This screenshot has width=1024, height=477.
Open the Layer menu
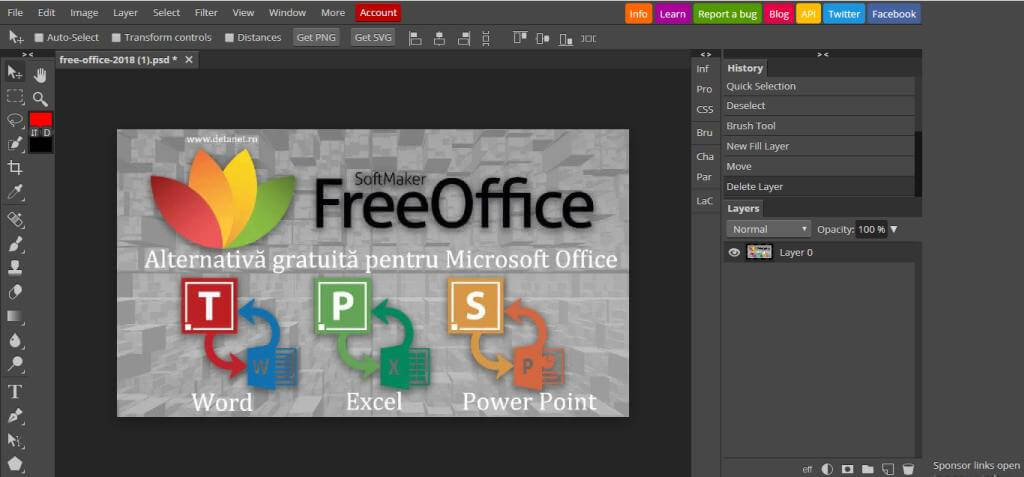(x=125, y=13)
